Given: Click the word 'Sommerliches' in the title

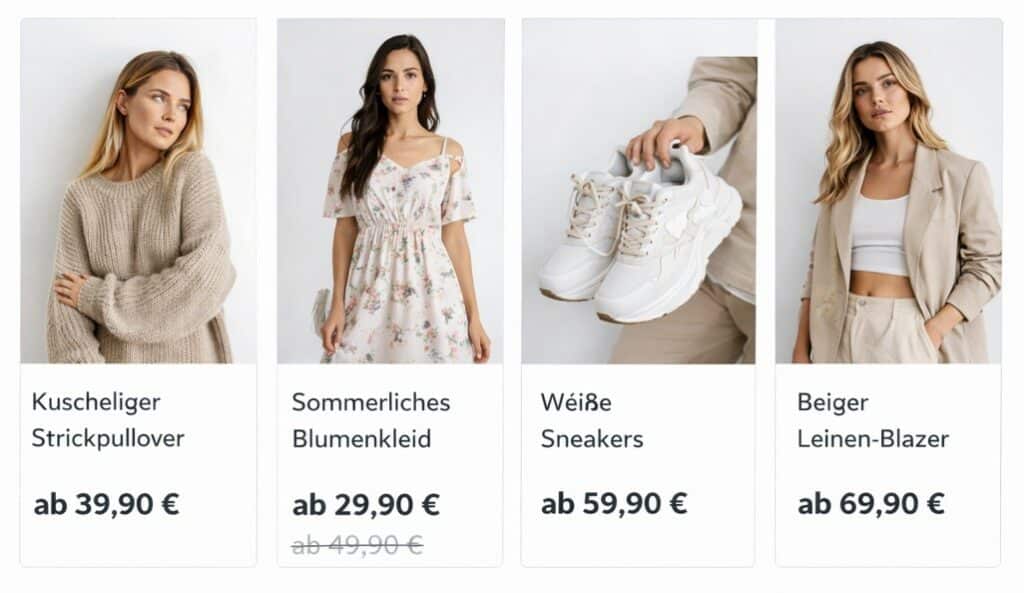Looking at the screenshot, I should (371, 402).
